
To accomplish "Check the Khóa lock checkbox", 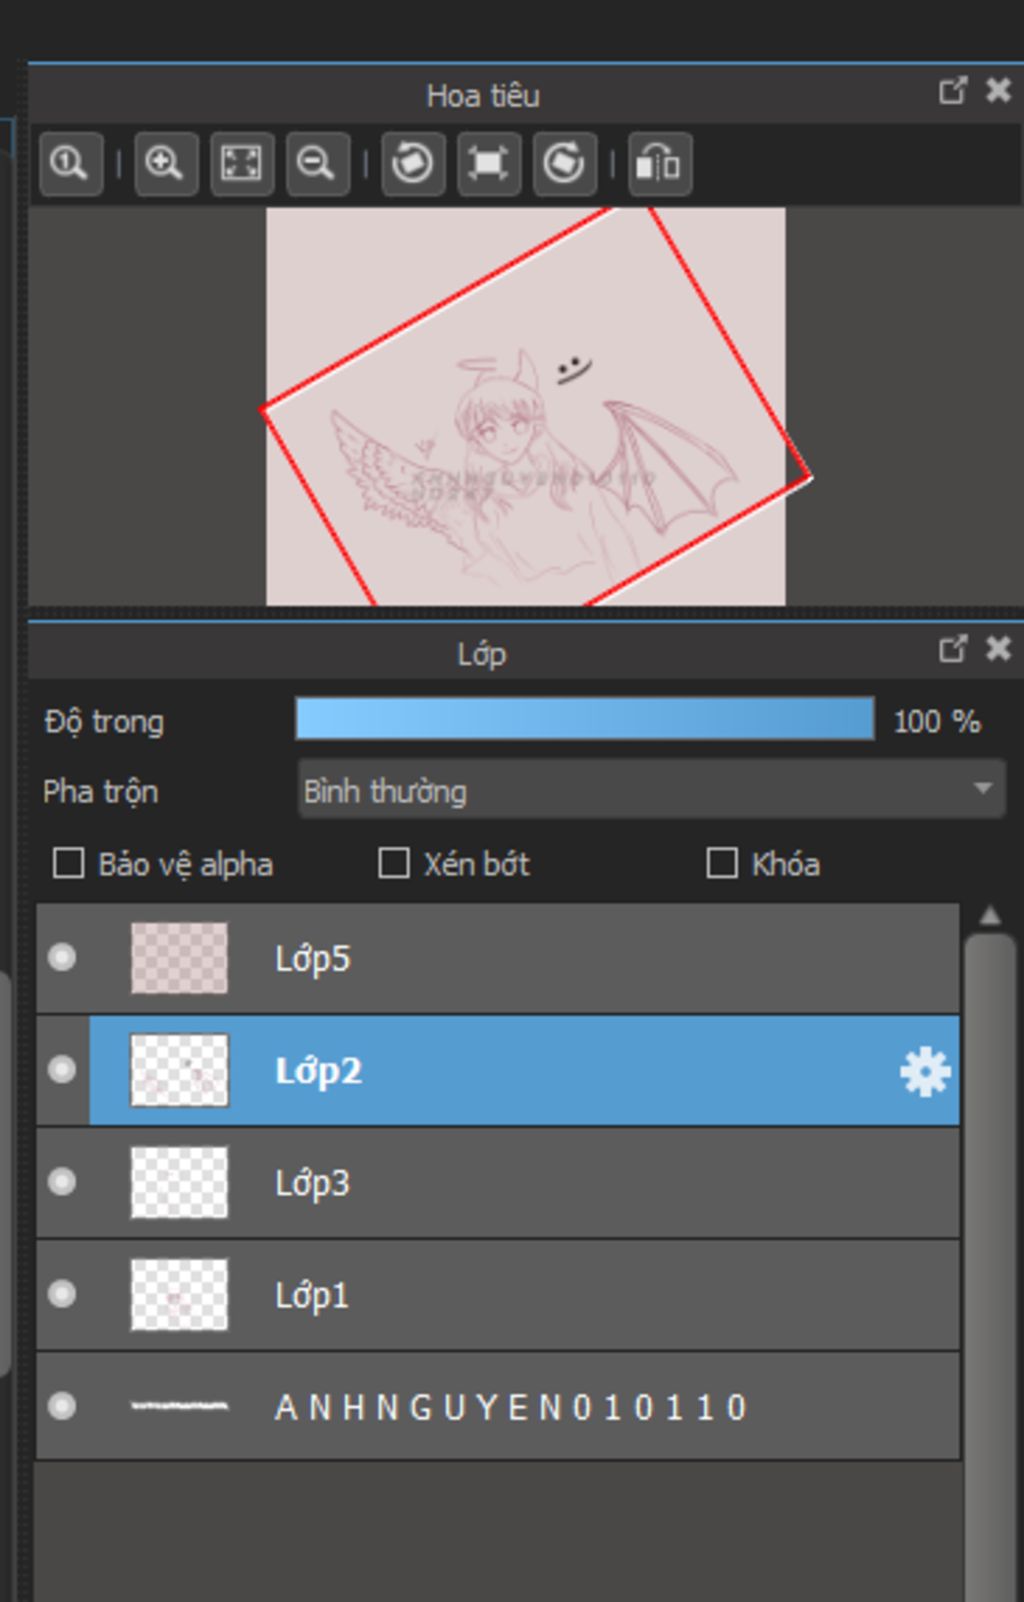I will click(721, 863).
